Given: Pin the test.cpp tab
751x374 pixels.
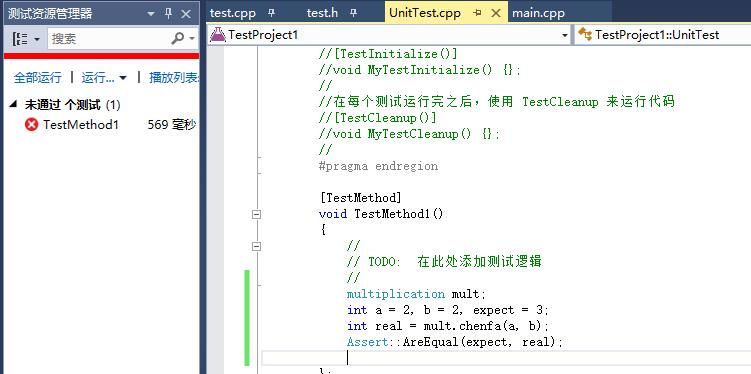Looking at the screenshot, I should tap(271, 13).
